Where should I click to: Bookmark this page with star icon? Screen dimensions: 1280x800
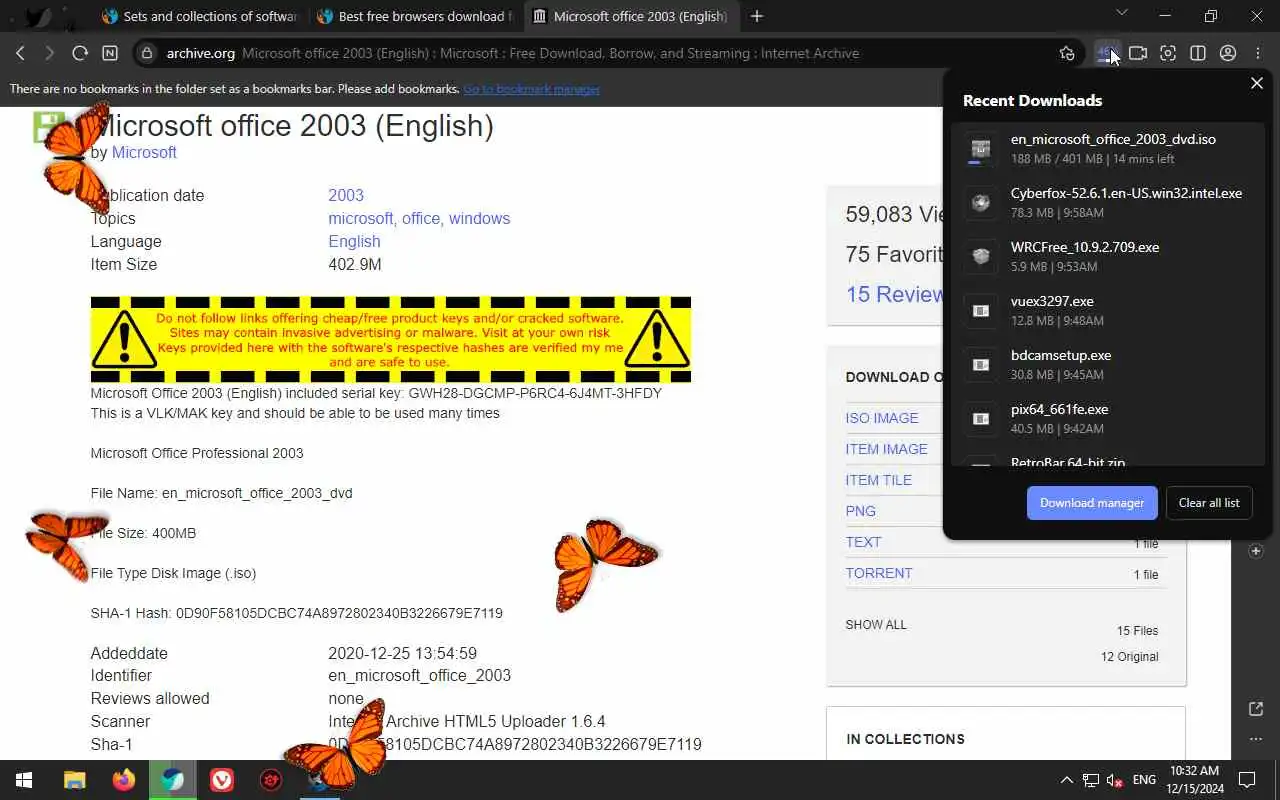[1067, 53]
